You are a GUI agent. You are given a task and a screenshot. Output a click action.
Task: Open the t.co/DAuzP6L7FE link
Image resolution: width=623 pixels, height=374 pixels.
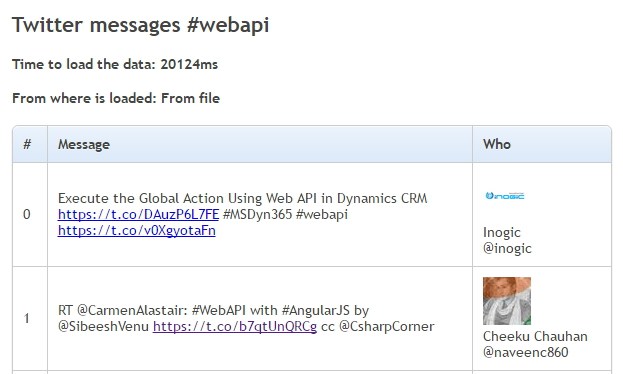[x=138, y=215]
